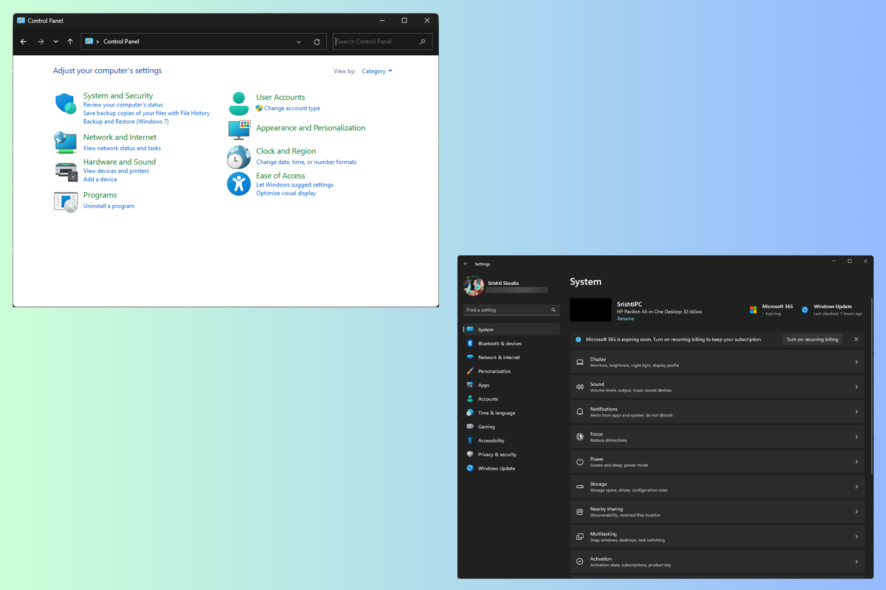Select Apps in Settings sidebar
This screenshot has height=590, width=886.
pos(511,385)
